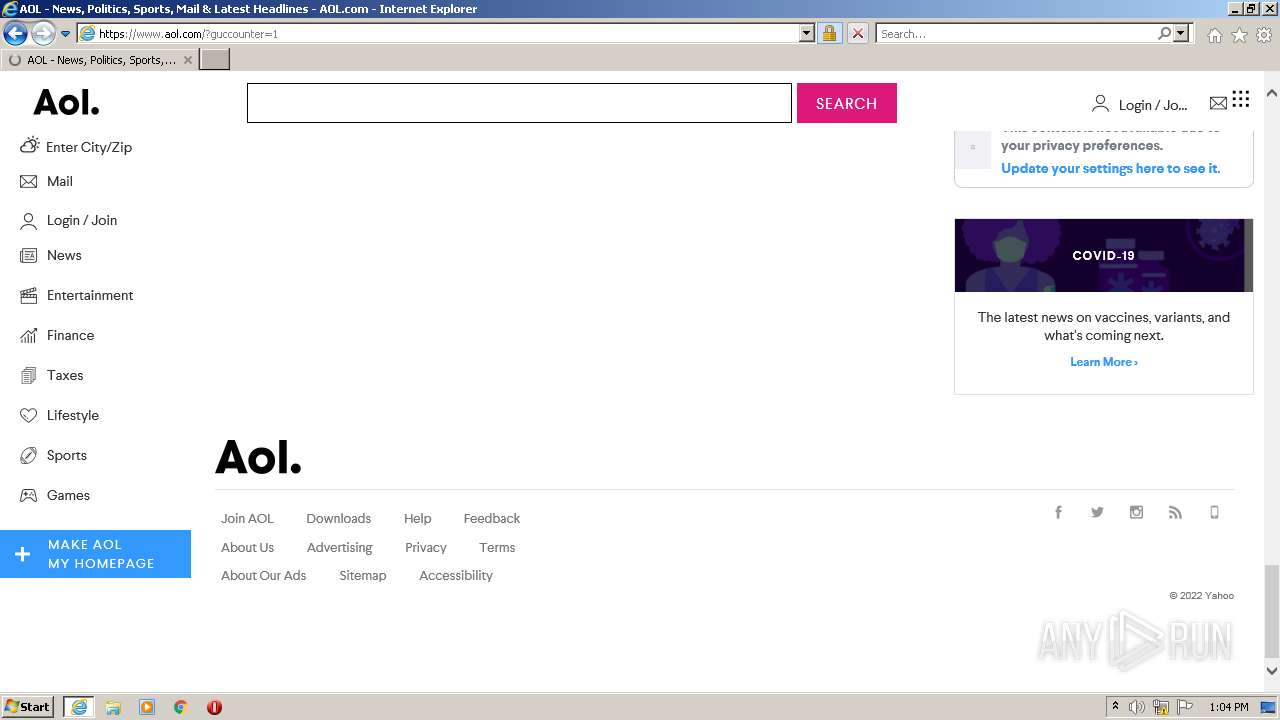The height and width of the screenshot is (720, 1280).
Task: Click the mobile phone icon in footer
Action: point(1214,512)
